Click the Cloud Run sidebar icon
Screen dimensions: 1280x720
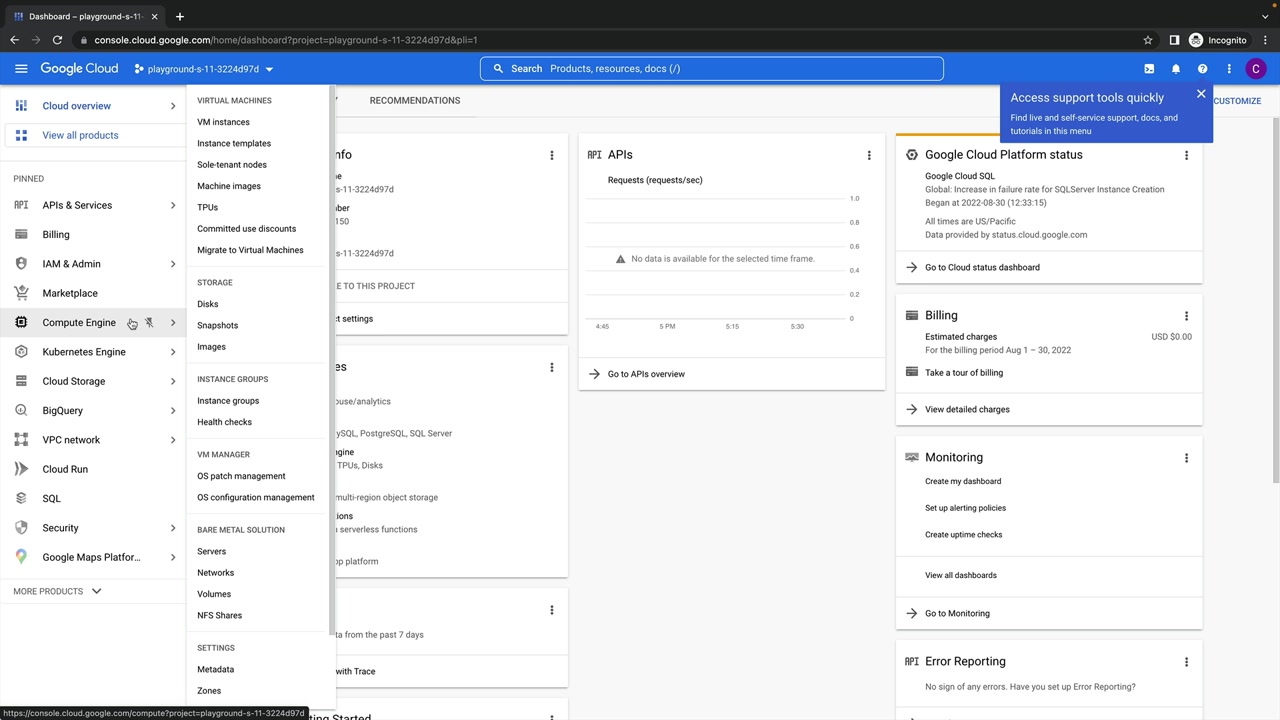click(x=21, y=470)
